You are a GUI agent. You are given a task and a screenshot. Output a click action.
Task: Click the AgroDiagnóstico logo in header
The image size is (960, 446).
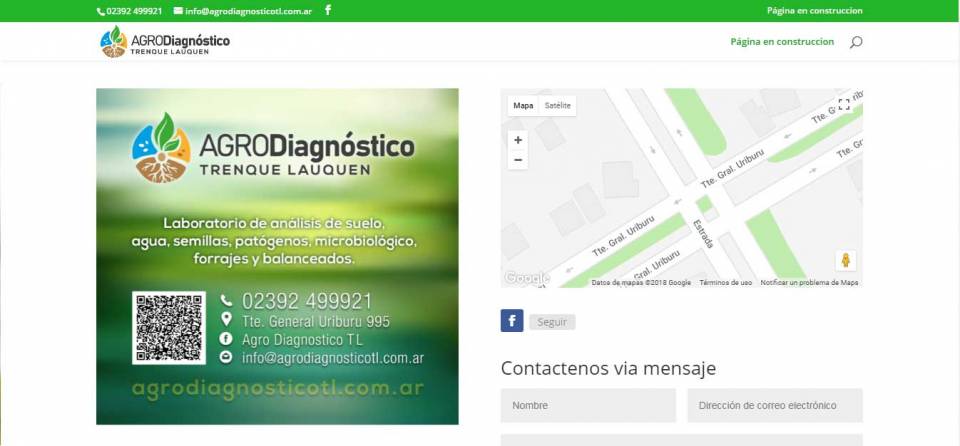165,42
